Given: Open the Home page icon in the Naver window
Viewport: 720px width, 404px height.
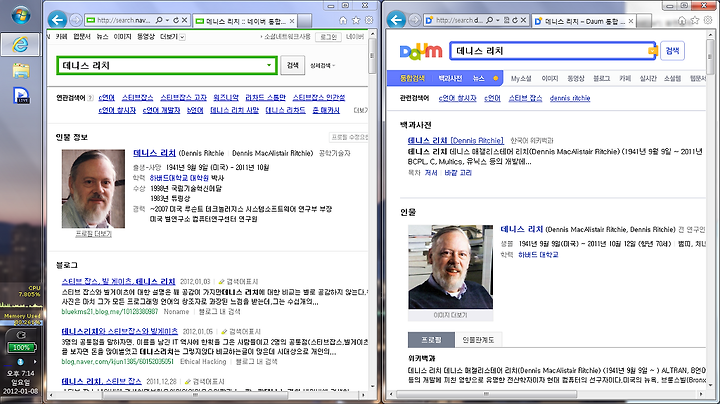Looking at the screenshot, I should 343,20.
